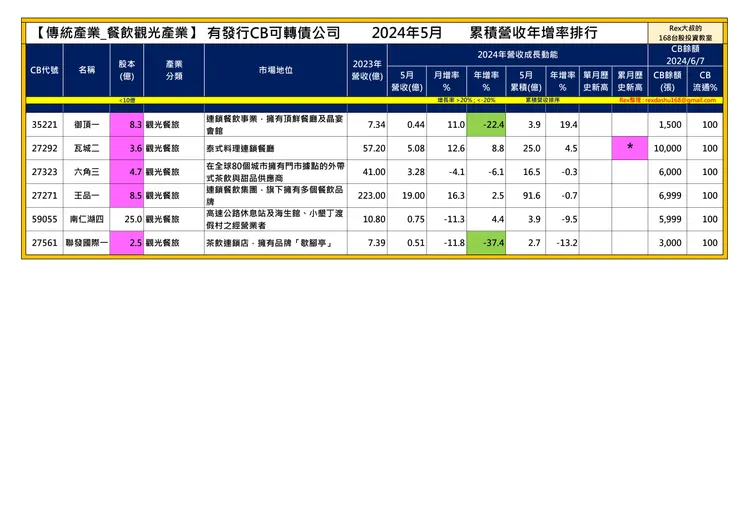Select CB balance 5,999
This screenshot has height=523, width=740.
[x=670, y=219]
